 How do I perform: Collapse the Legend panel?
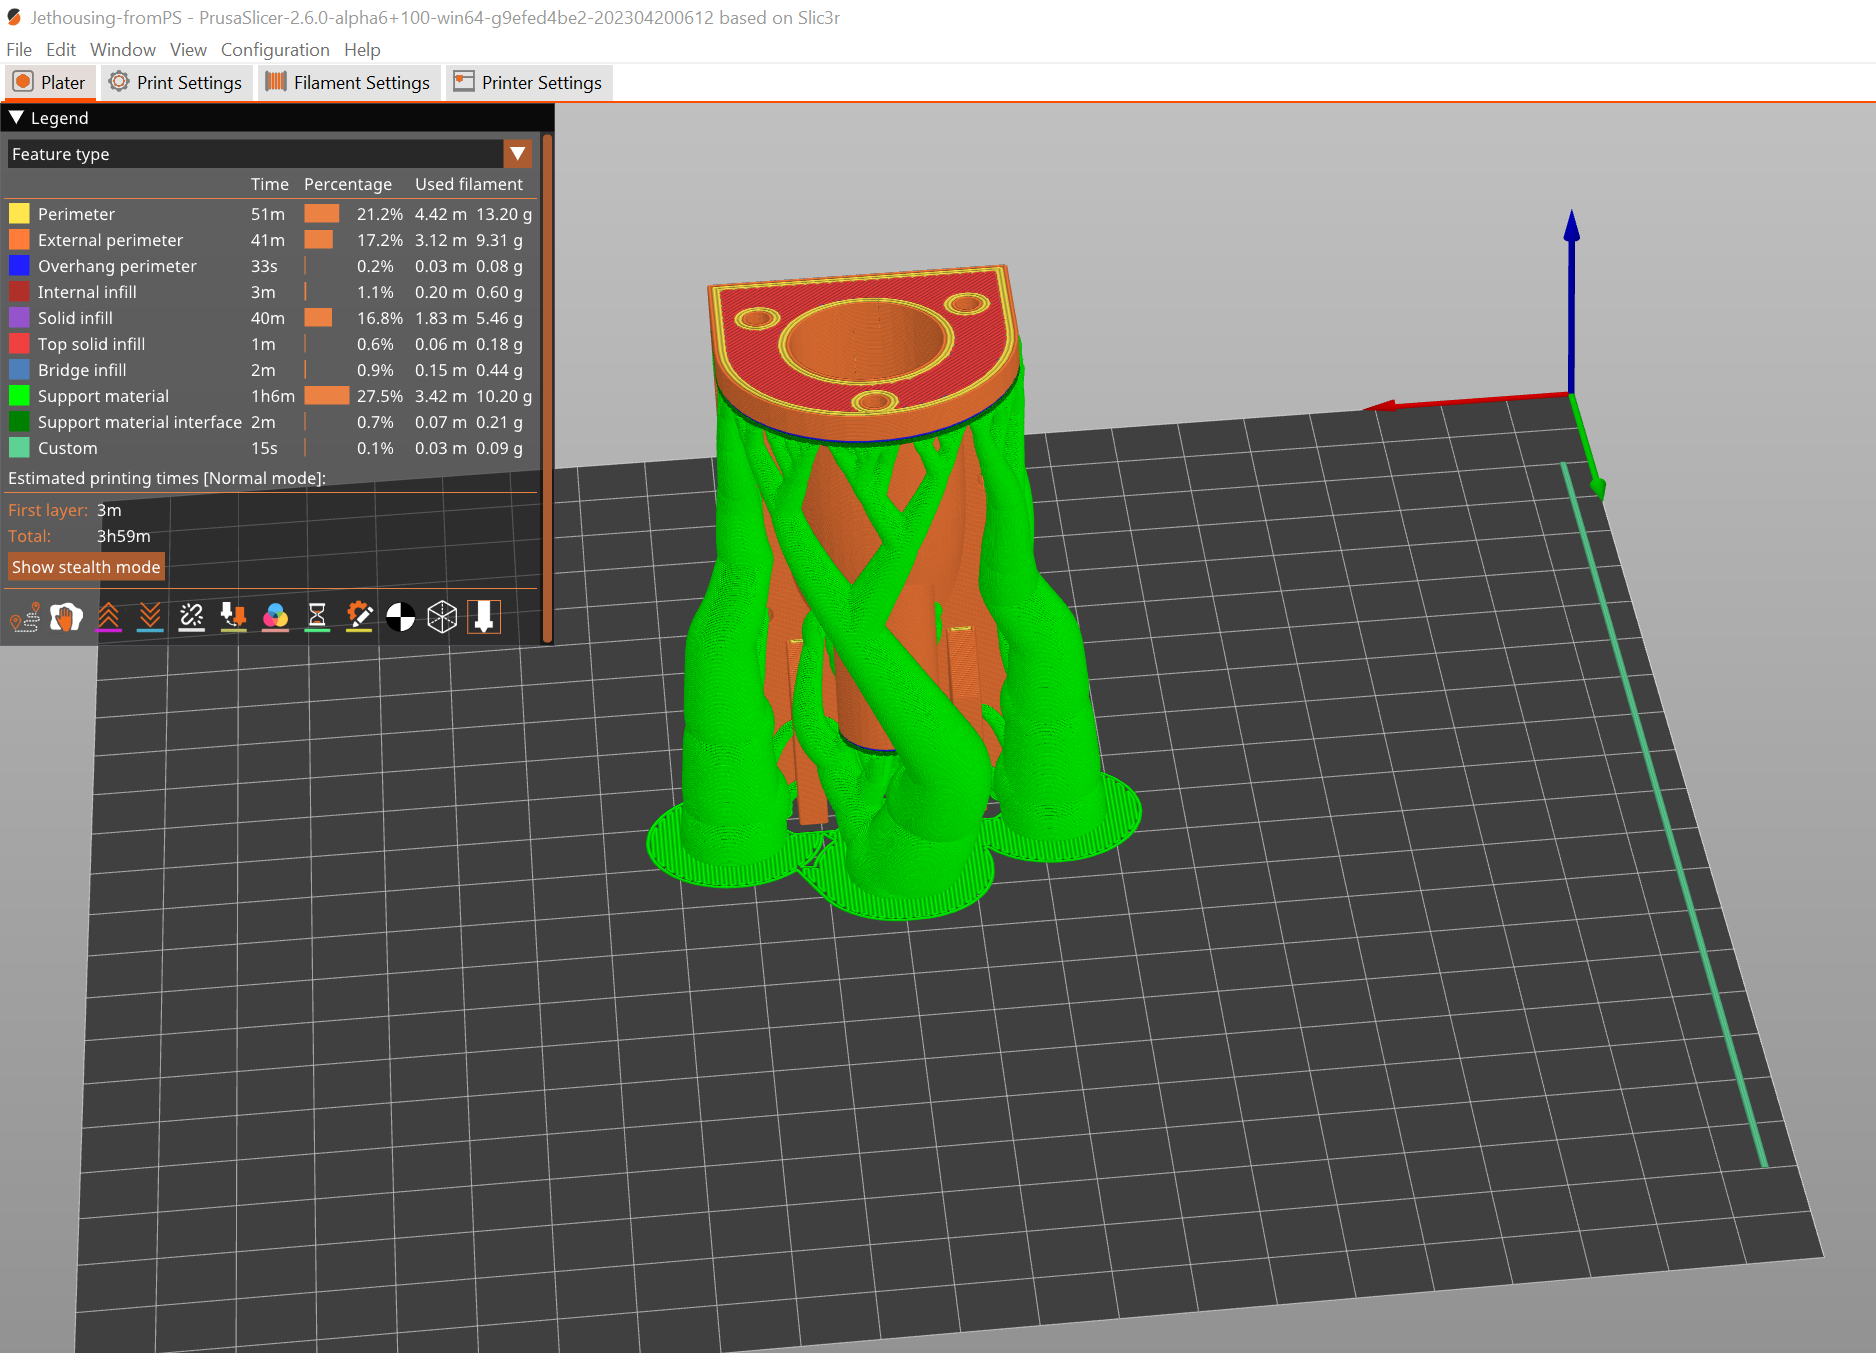pos(16,117)
